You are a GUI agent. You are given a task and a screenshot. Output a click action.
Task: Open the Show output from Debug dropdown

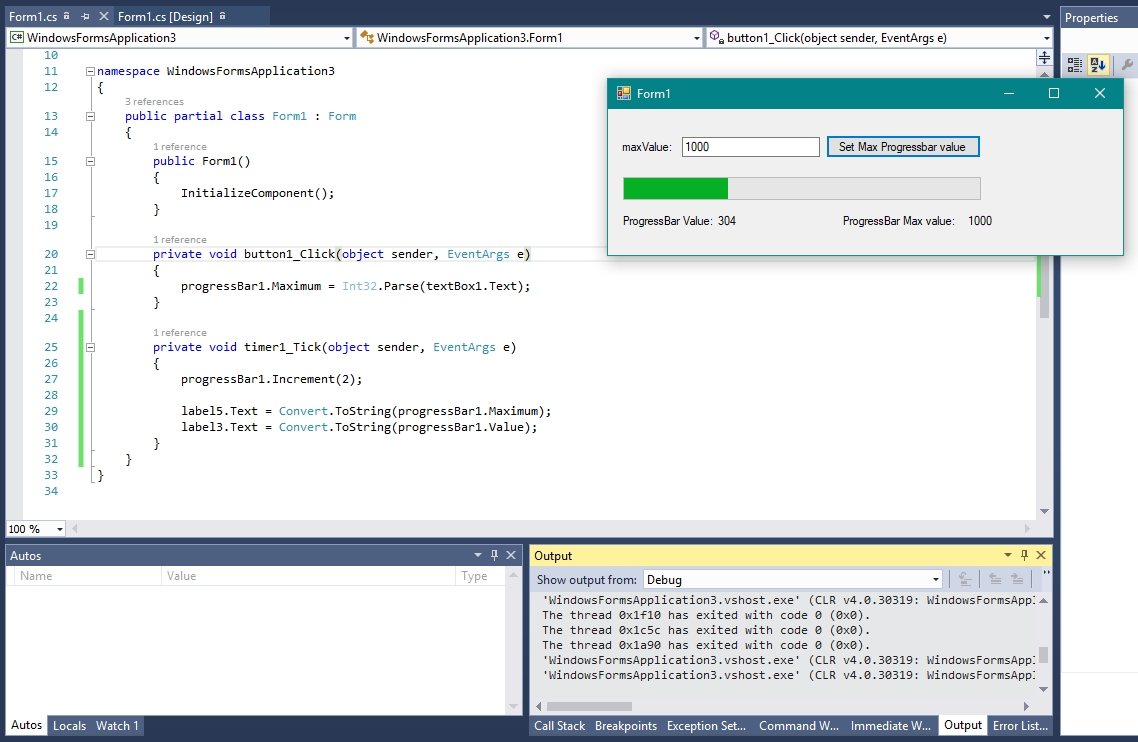936,579
